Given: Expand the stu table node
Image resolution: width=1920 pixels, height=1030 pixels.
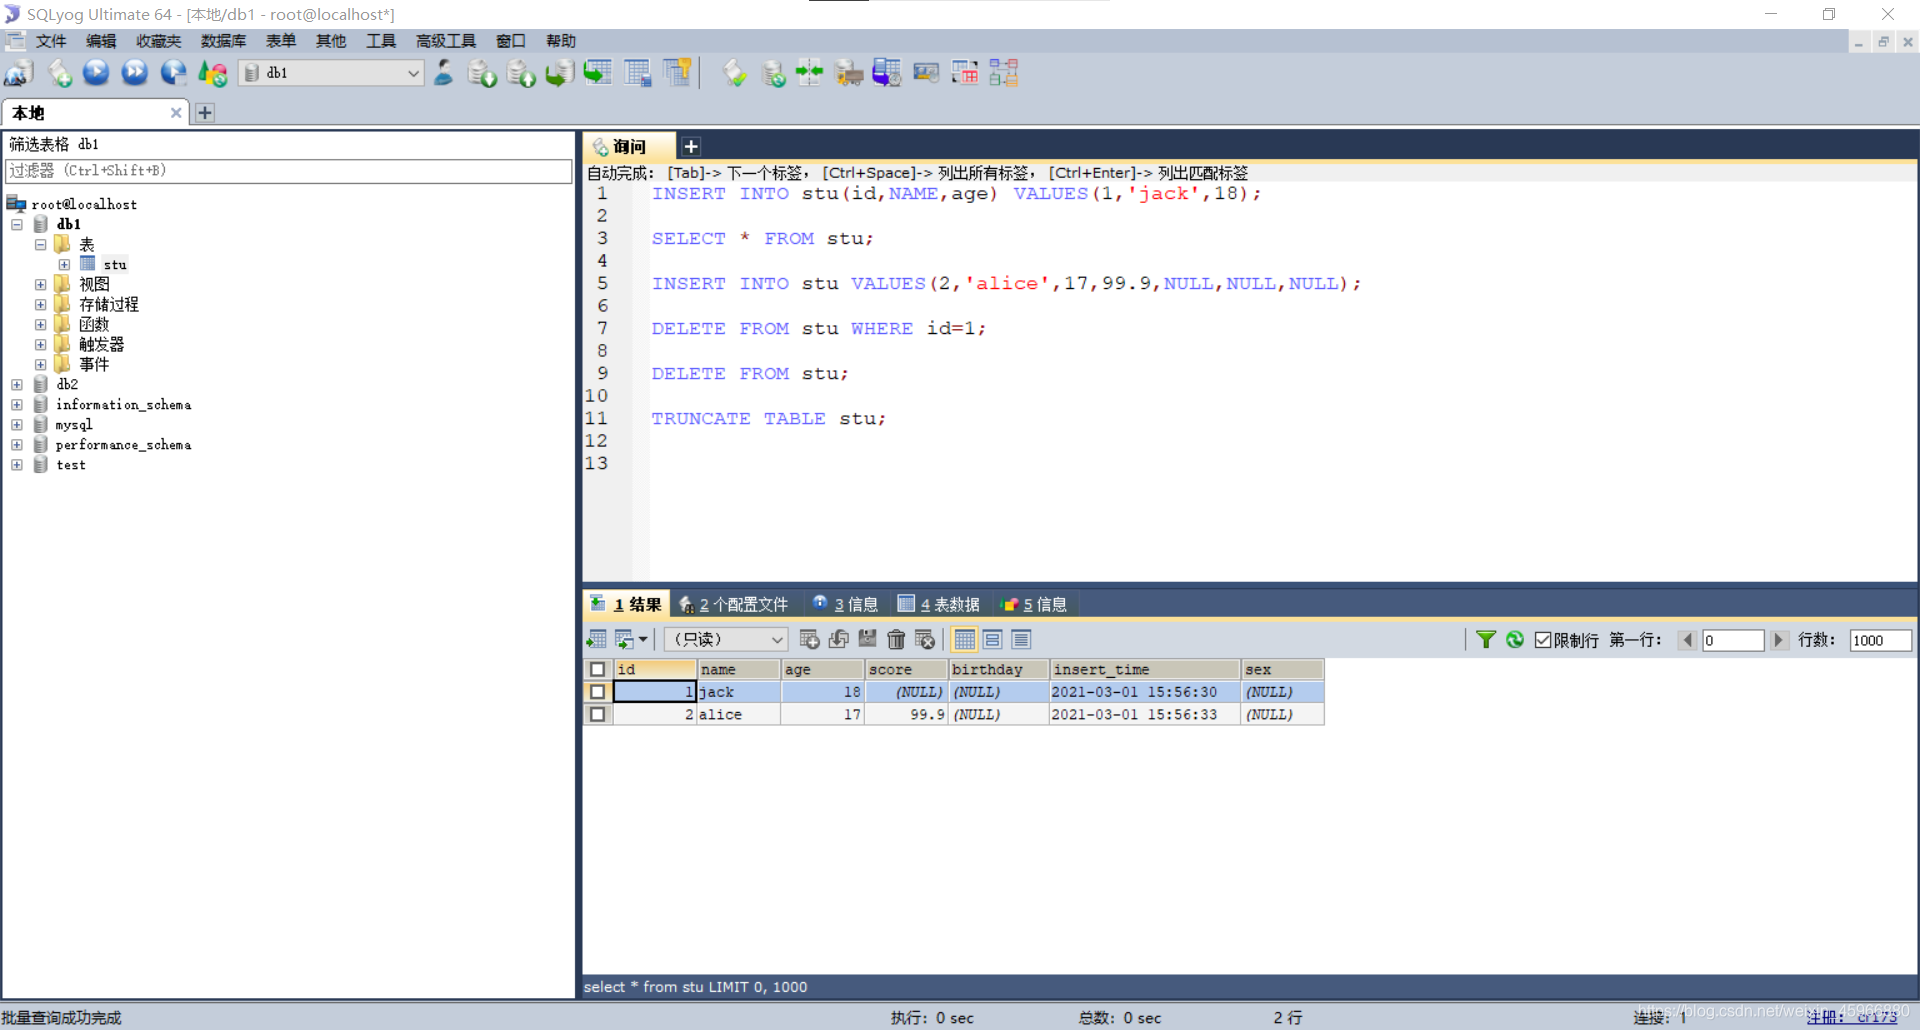Looking at the screenshot, I should pos(64,265).
